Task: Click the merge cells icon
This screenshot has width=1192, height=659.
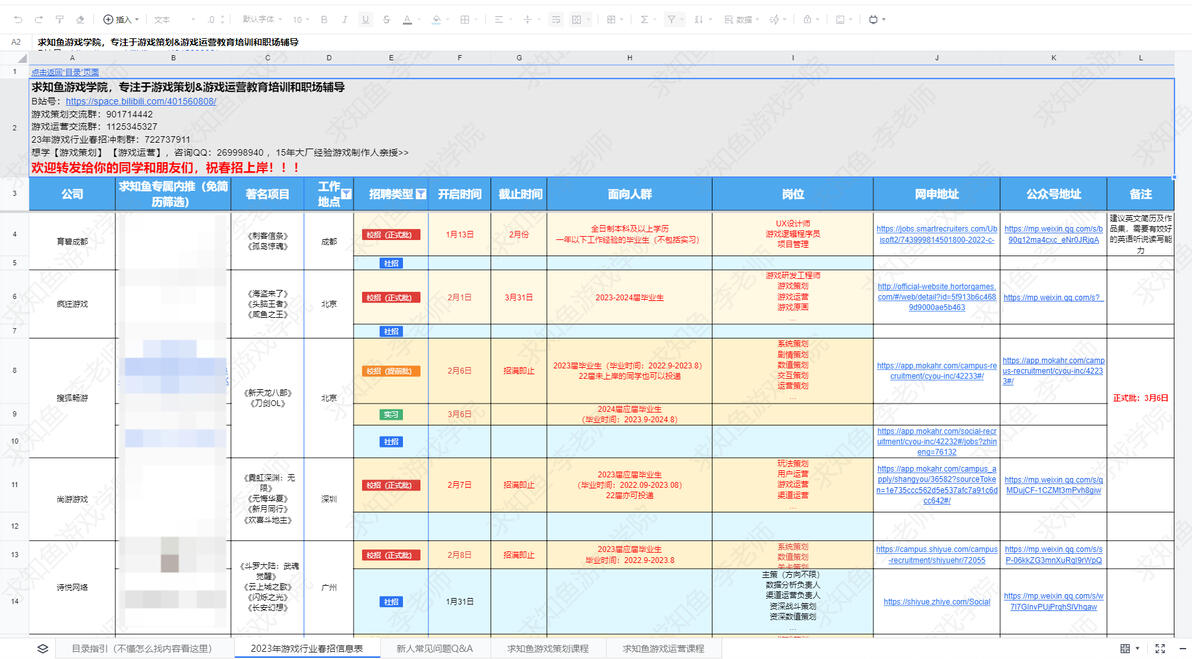Action: tap(577, 20)
